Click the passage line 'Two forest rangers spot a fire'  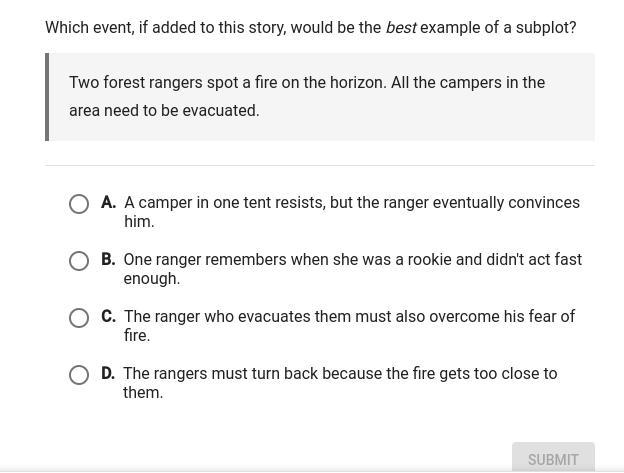307,83
